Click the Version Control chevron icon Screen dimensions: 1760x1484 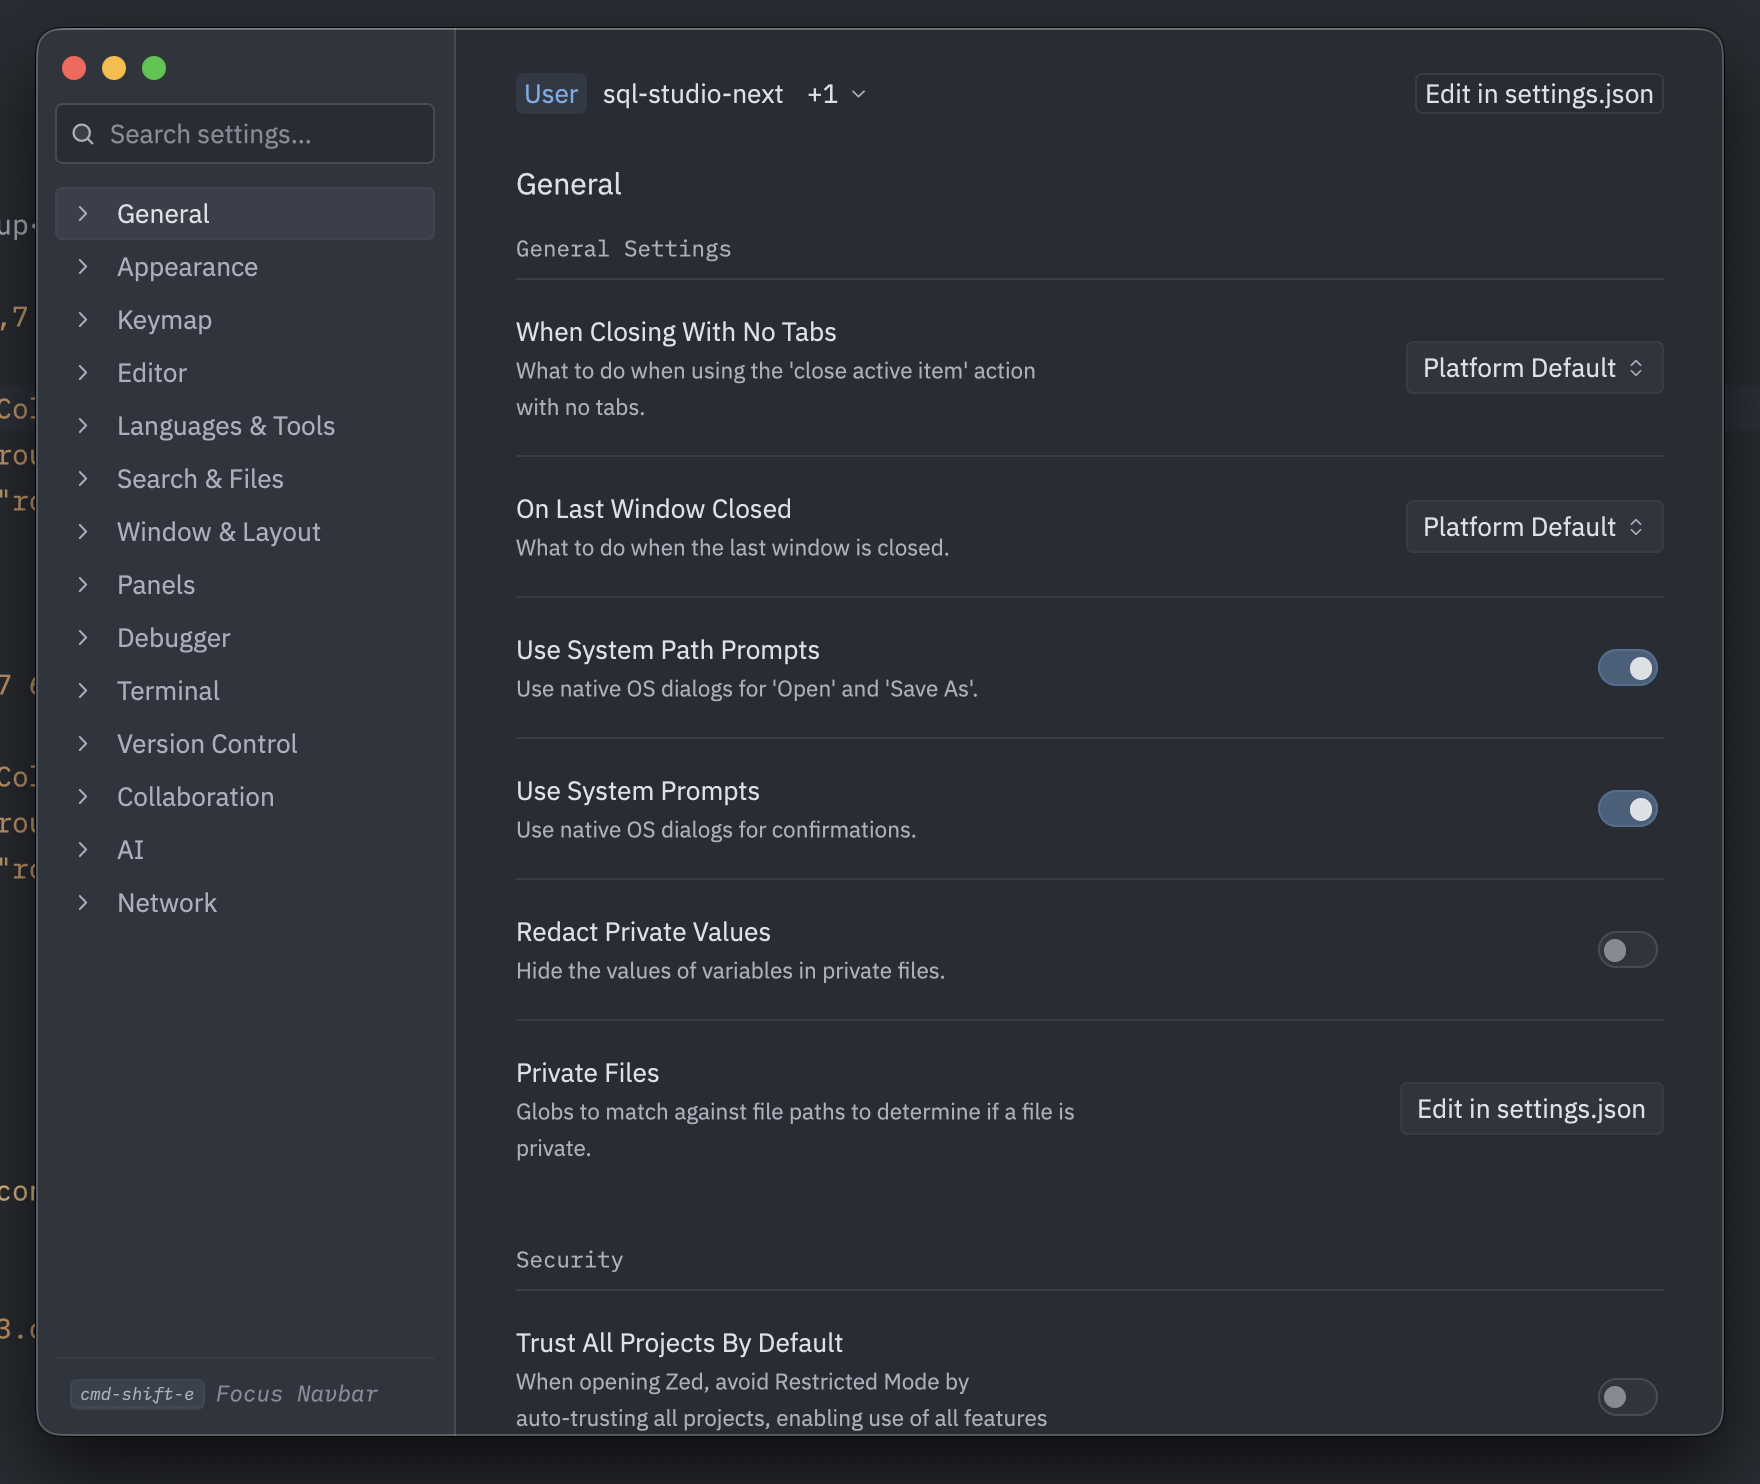[x=83, y=744]
